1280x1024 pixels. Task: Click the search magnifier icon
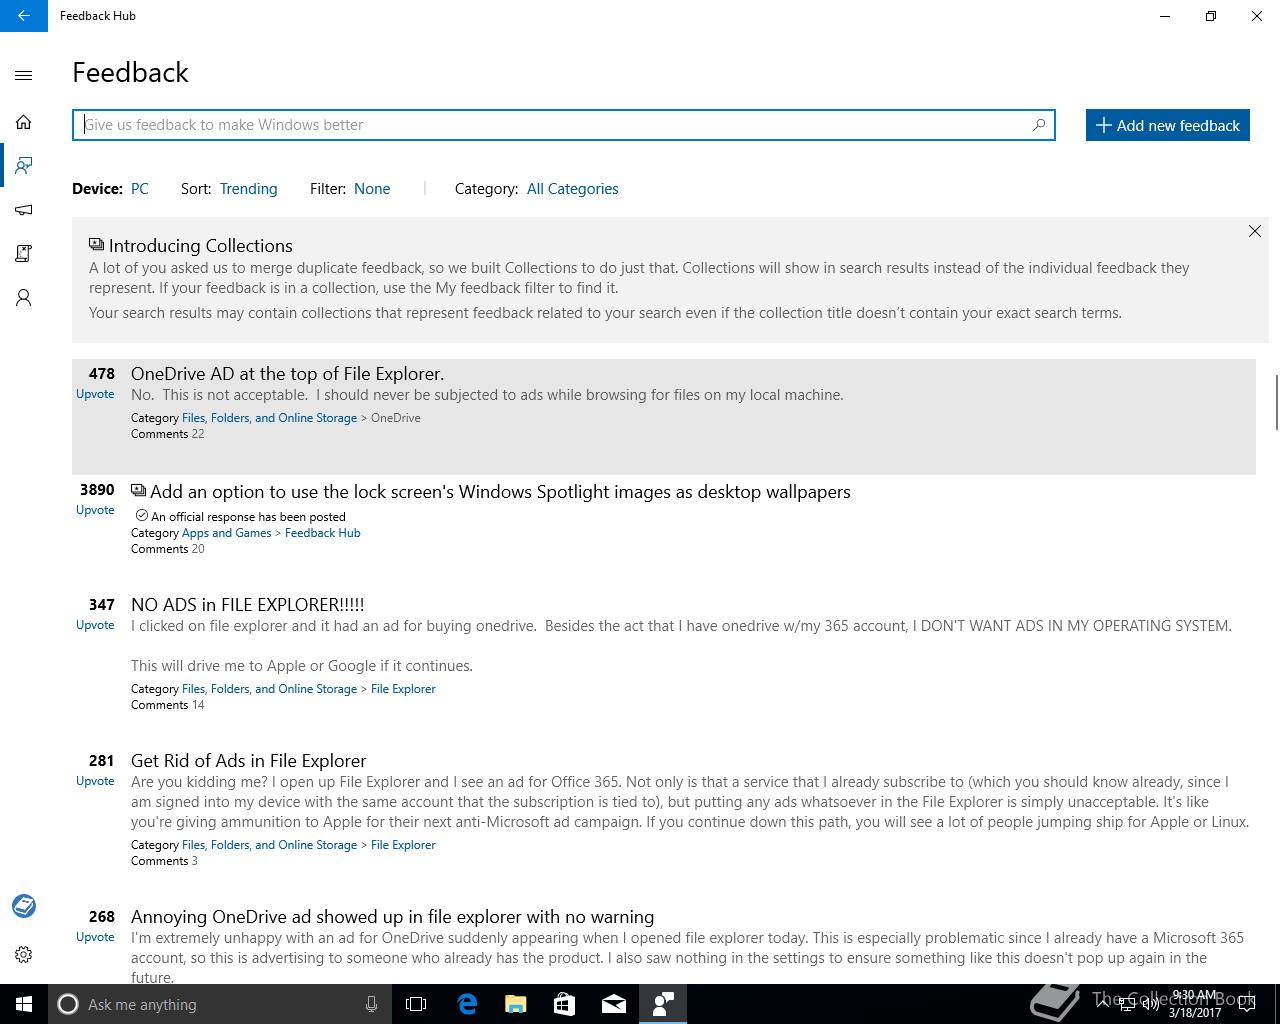pyautogui.click(x=1039, y=125)
